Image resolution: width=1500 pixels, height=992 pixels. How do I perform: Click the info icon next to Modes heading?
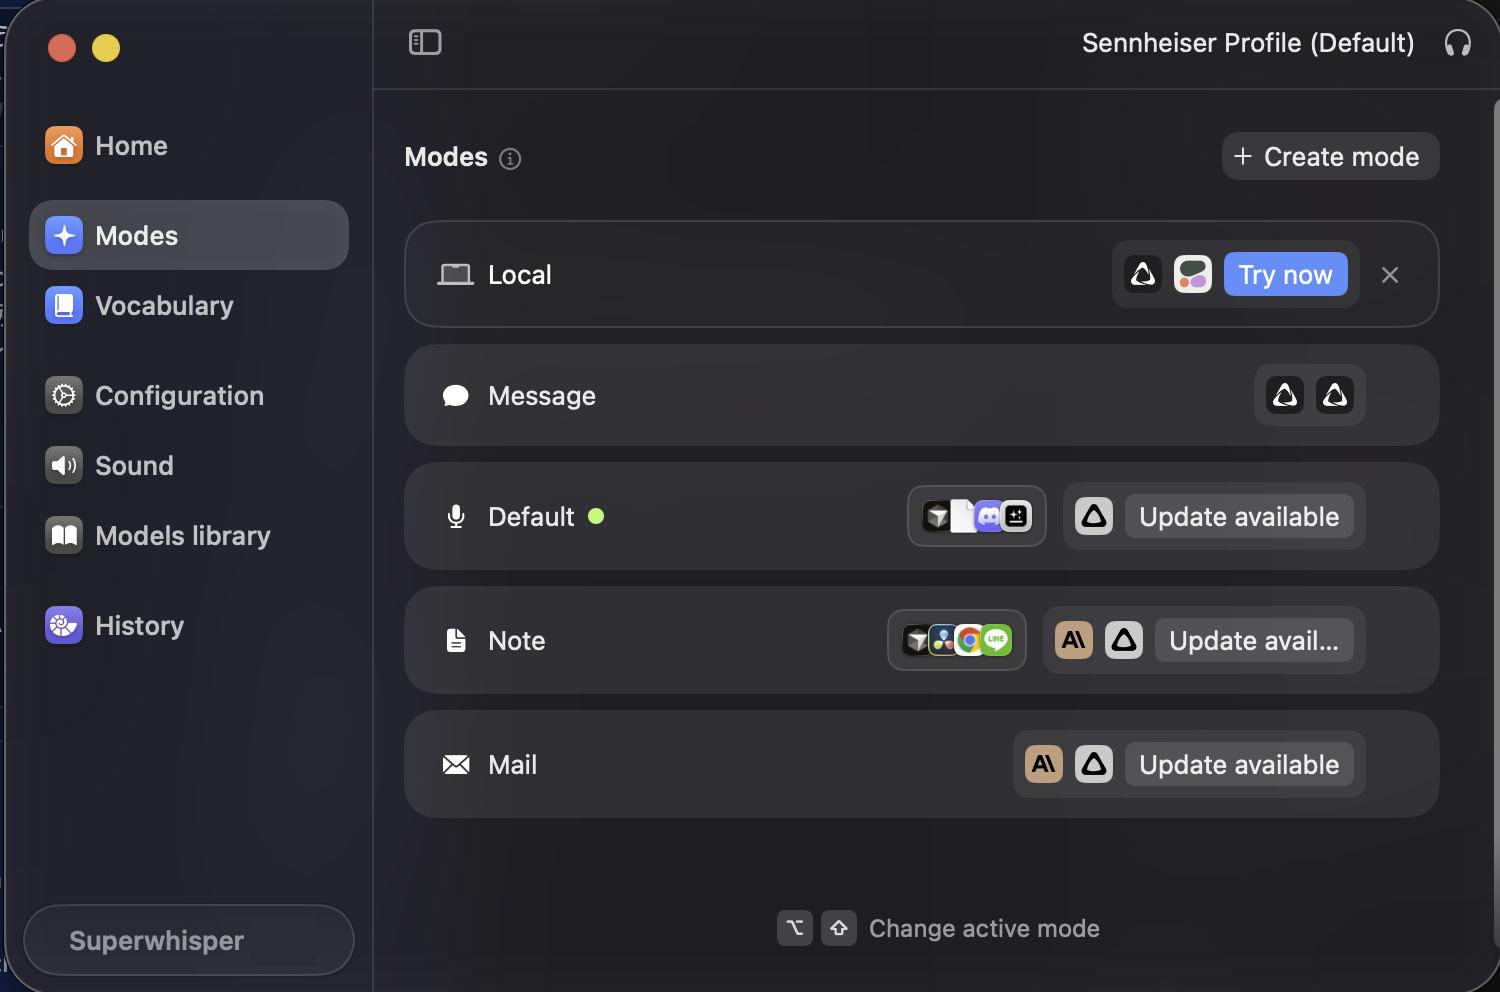pos(510,159)
